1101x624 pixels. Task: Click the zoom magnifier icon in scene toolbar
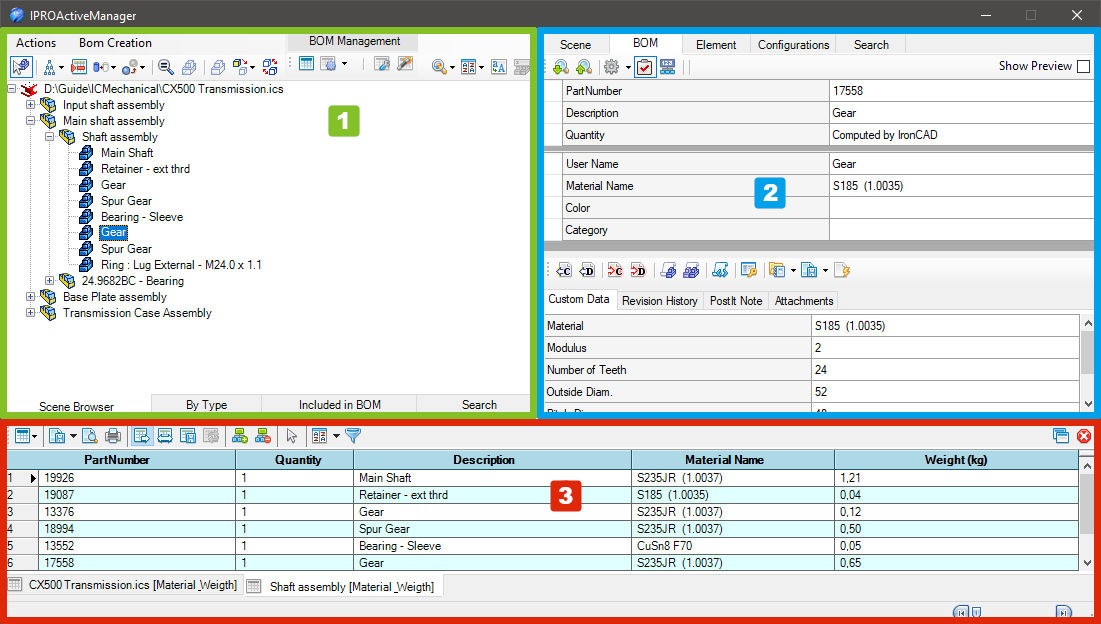pos(166,67)
